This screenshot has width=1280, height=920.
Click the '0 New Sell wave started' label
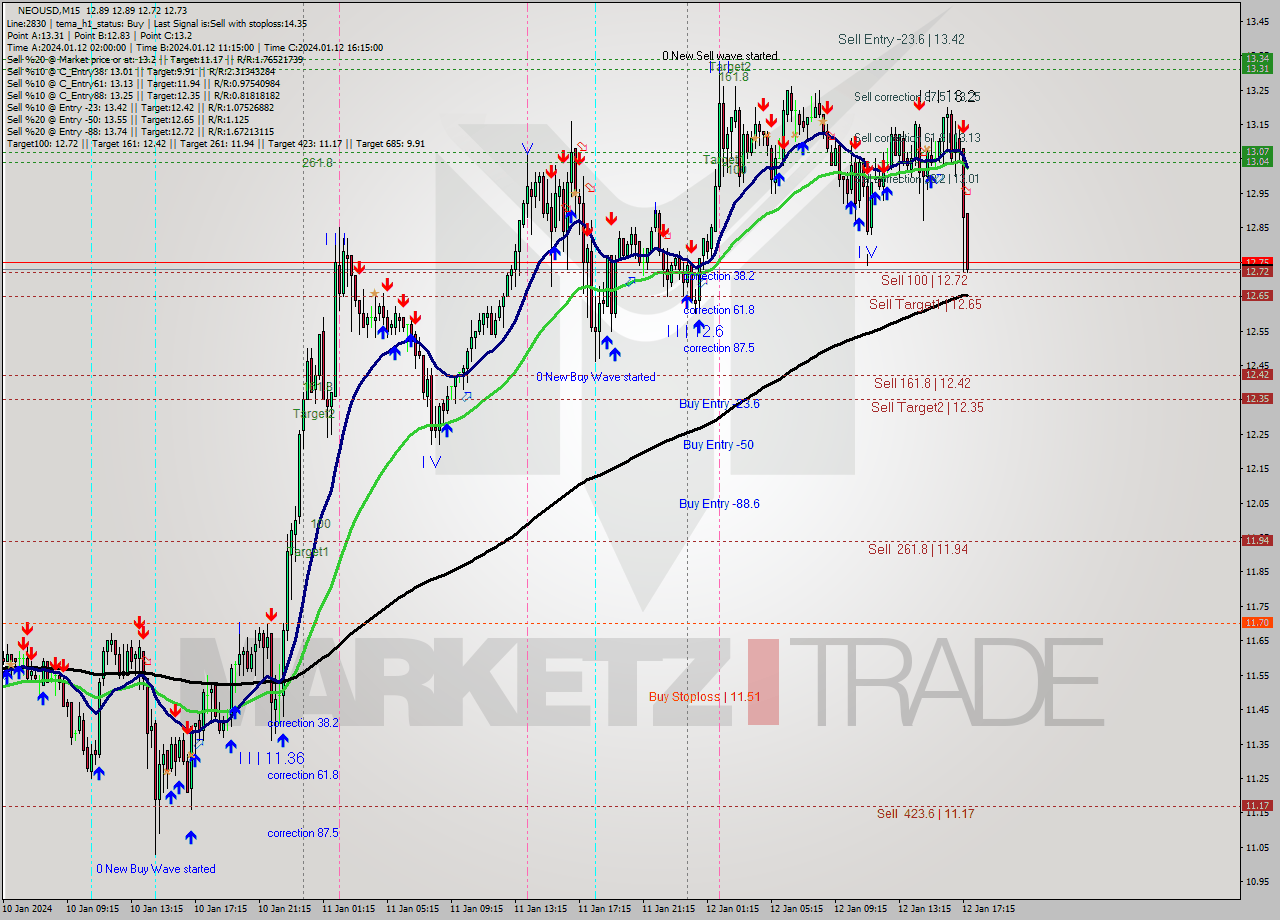pyautogui.click(x=720, y=56)
